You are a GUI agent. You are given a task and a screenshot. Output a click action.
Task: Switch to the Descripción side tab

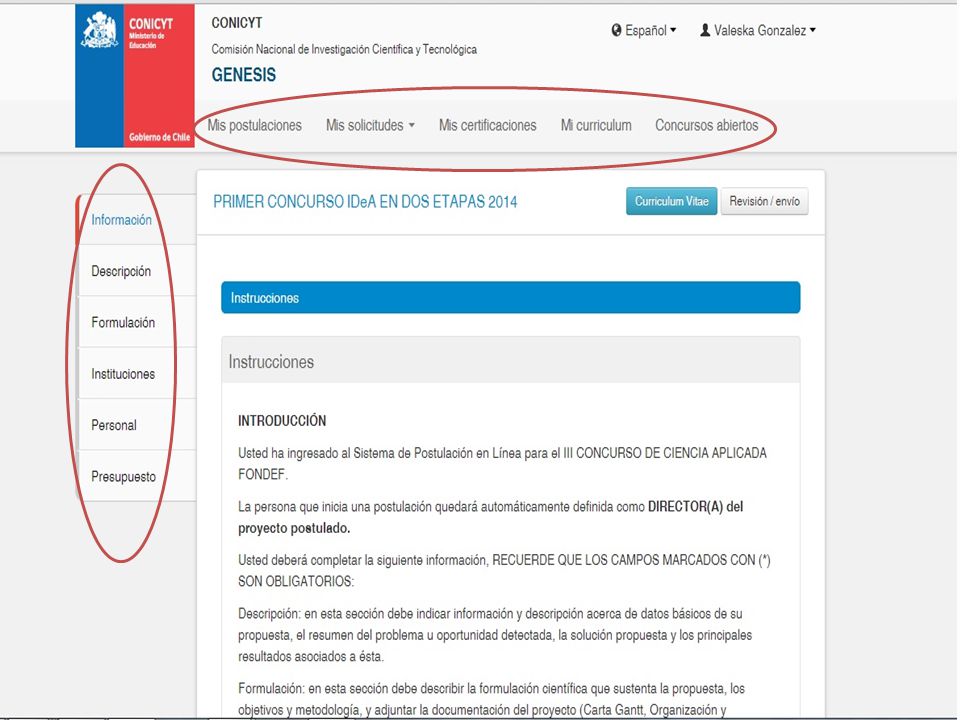click(x=137, y=271)
